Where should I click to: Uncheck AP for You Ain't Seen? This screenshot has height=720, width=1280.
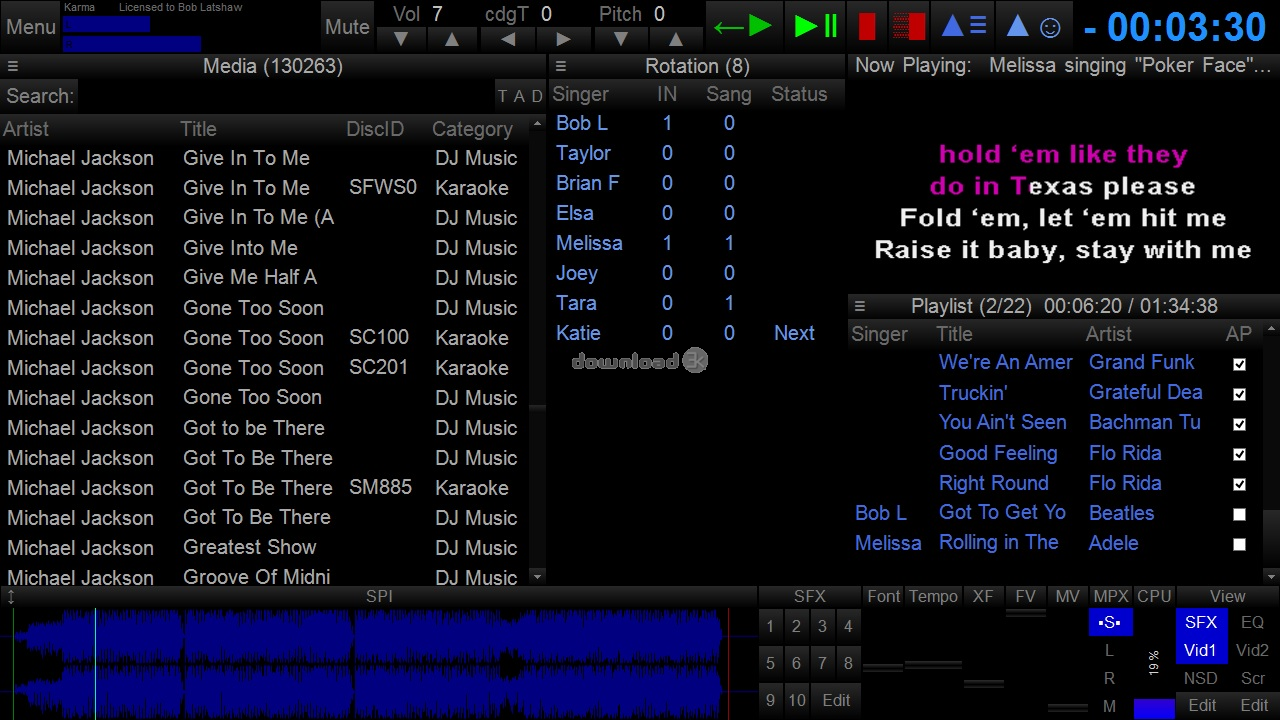point(1239,424)
